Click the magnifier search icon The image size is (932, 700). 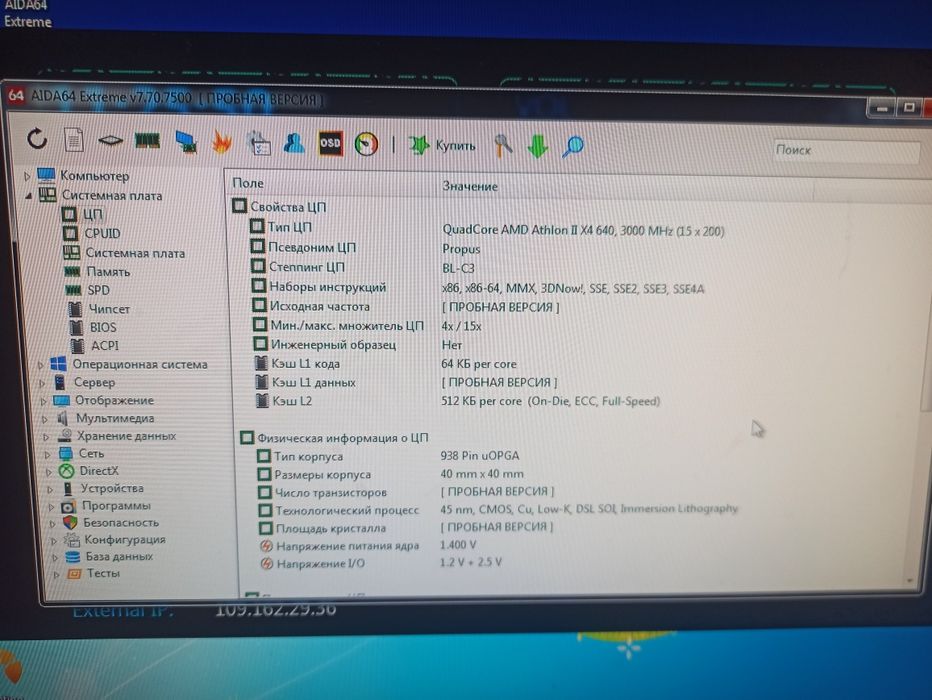tap(573, 146)
